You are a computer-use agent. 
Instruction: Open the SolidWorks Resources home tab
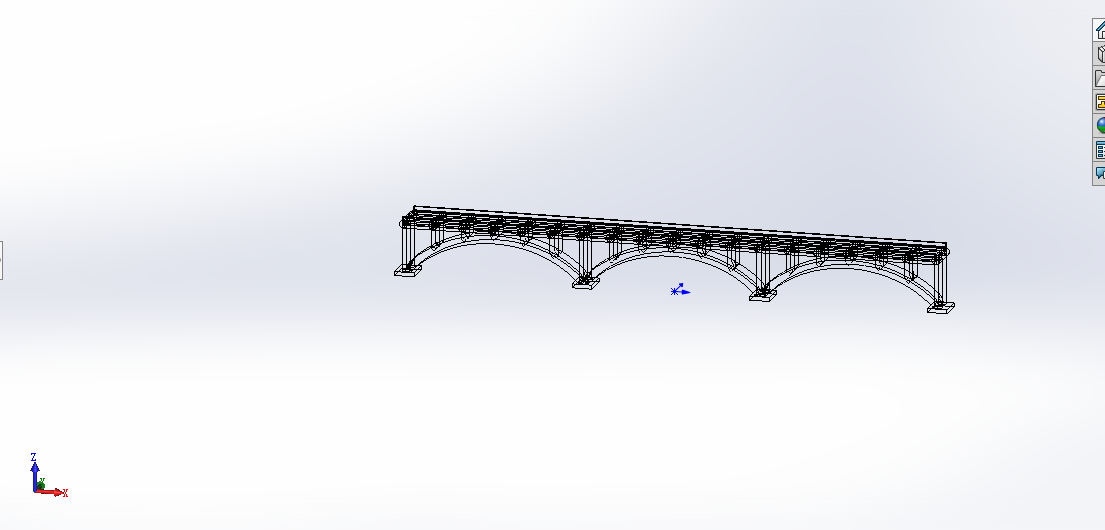(1099, 30)
